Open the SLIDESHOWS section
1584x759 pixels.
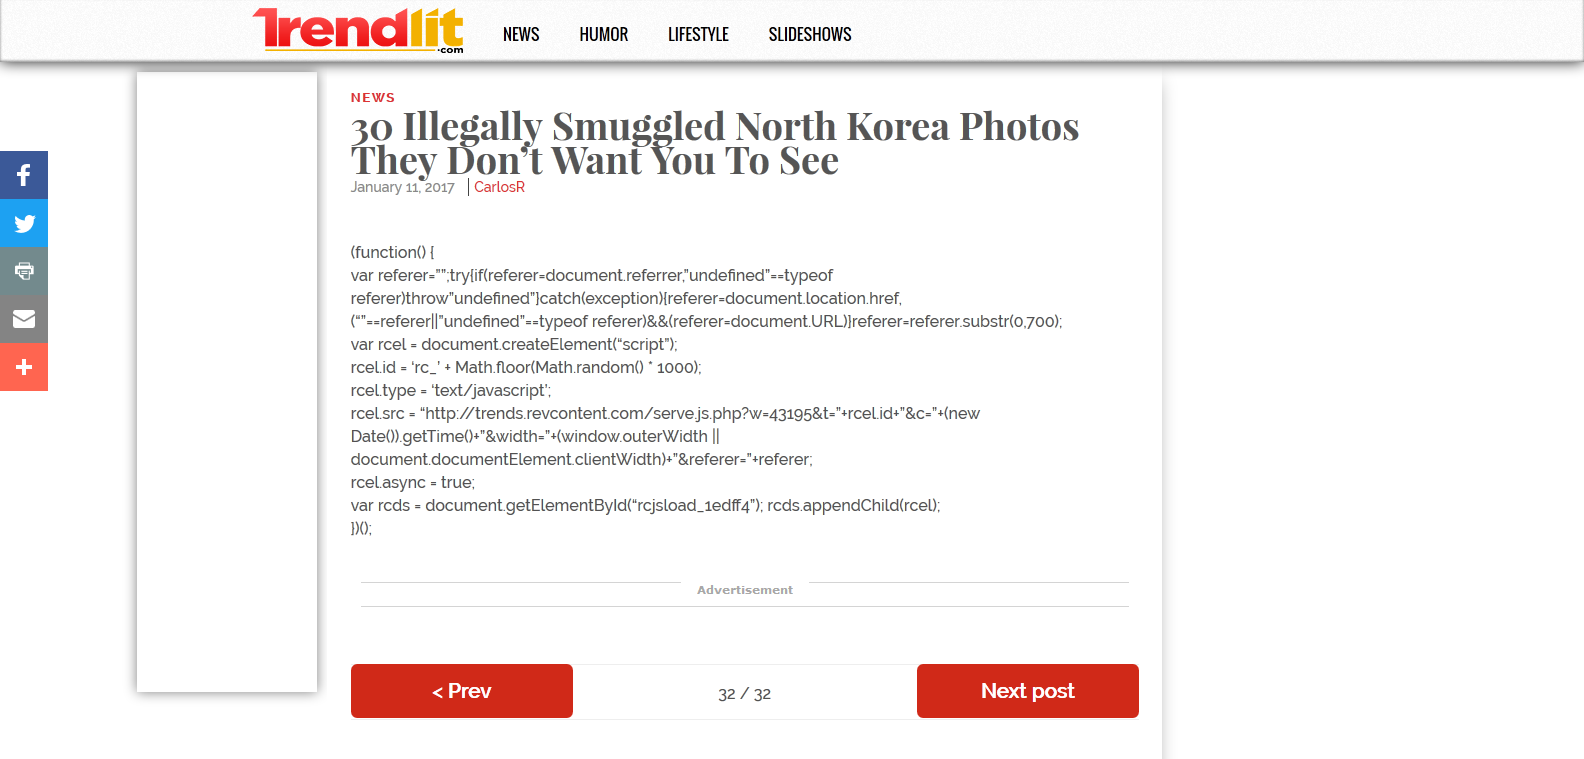click(810, 34)
